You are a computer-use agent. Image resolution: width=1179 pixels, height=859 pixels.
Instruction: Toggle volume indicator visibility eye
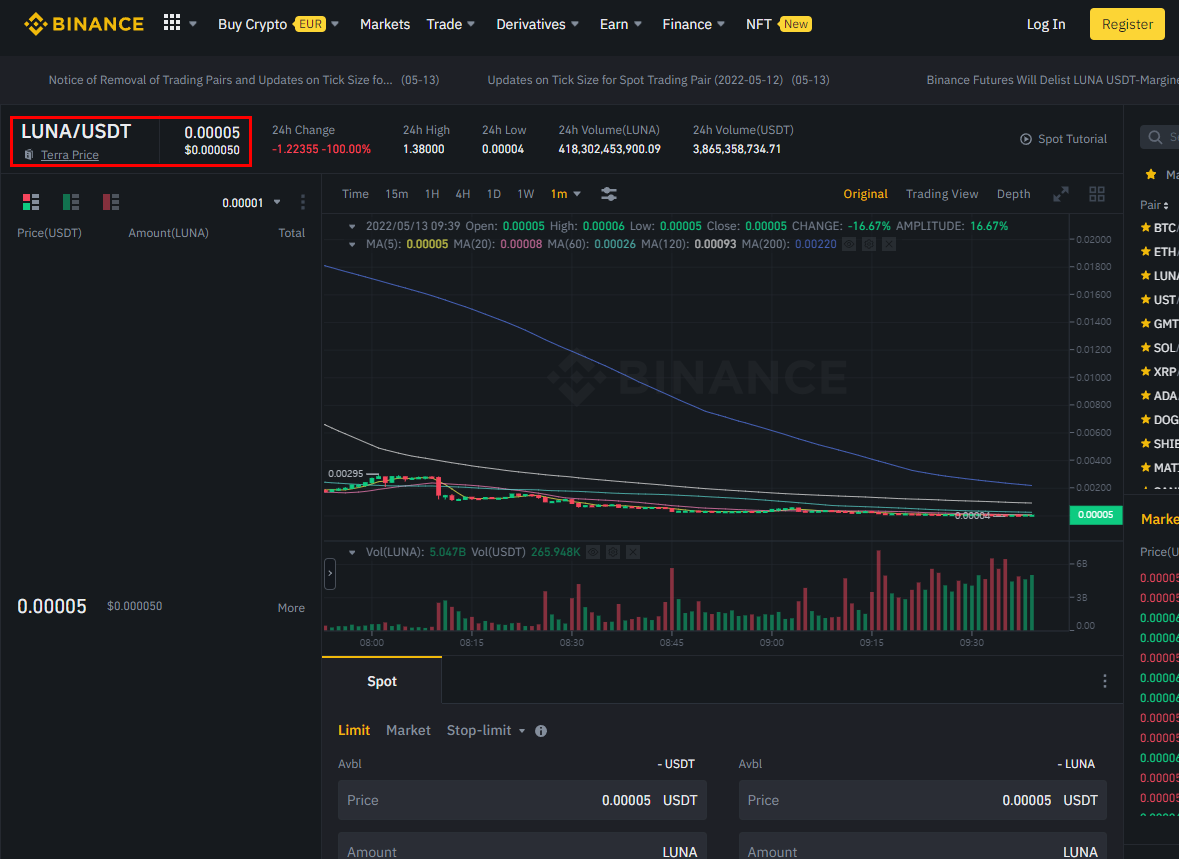point(593,552)
